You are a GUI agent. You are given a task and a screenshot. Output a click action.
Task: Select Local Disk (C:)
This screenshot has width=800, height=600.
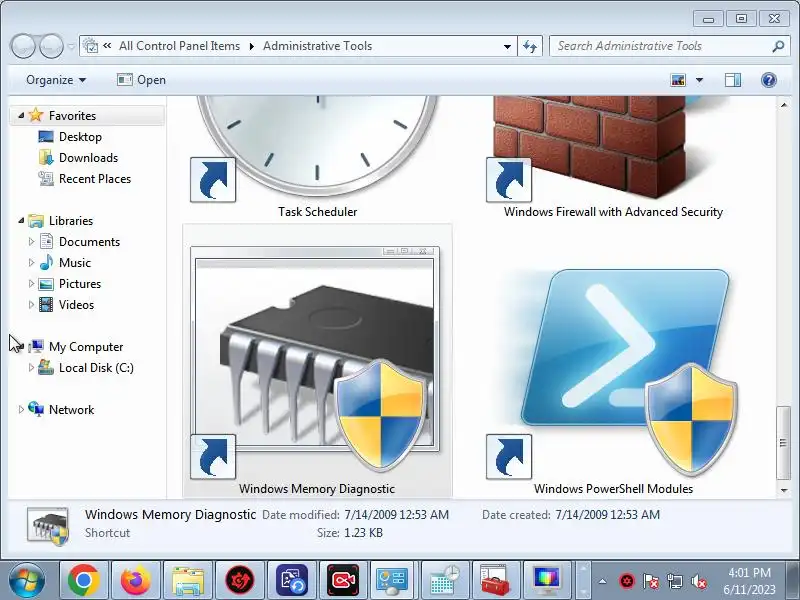tap(96, 367)
